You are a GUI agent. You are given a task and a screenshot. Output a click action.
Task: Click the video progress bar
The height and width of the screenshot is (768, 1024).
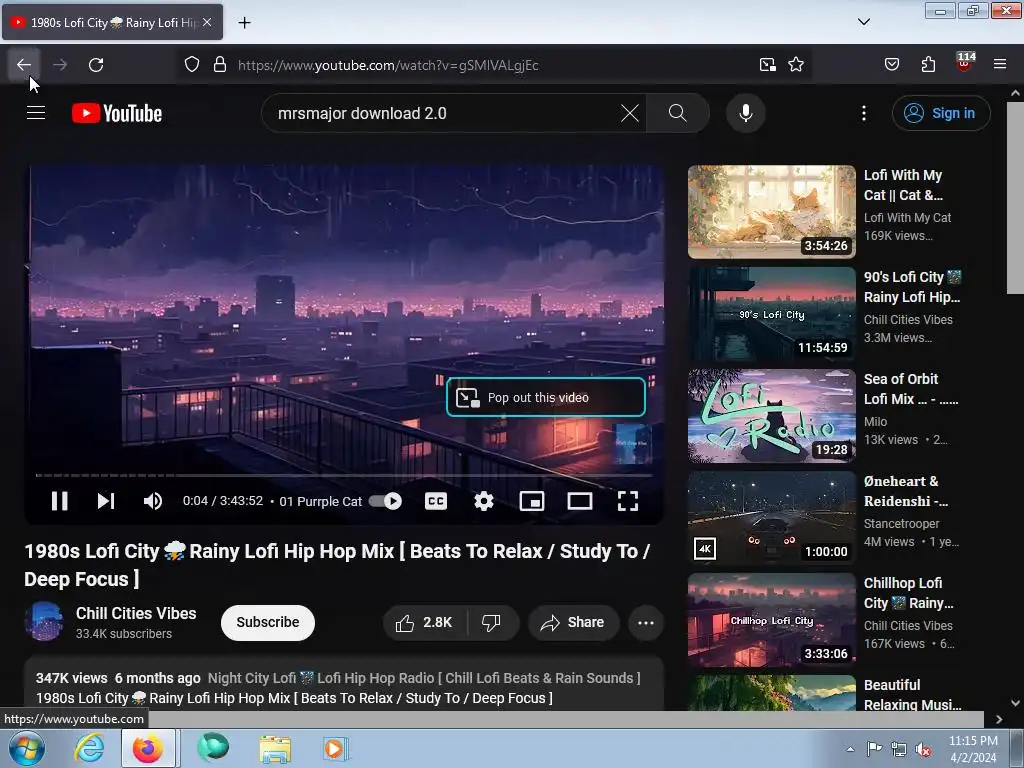[344, 475]
